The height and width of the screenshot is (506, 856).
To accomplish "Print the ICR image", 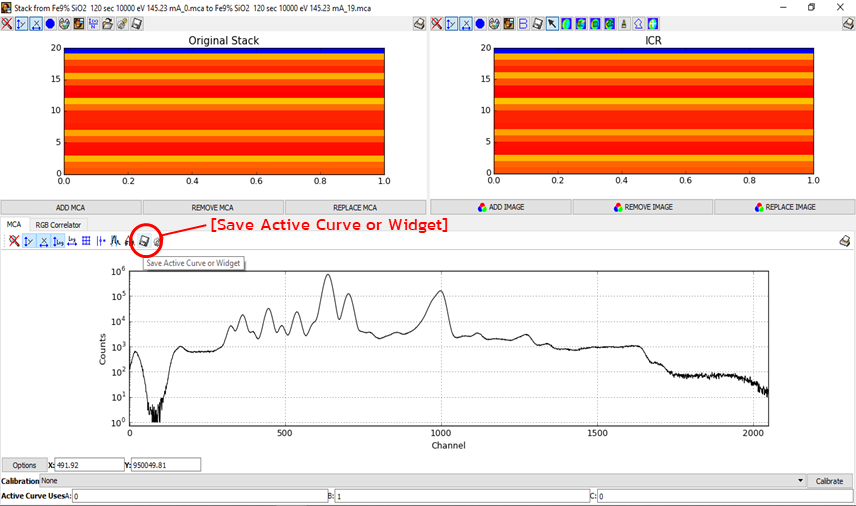I will 848,24.
